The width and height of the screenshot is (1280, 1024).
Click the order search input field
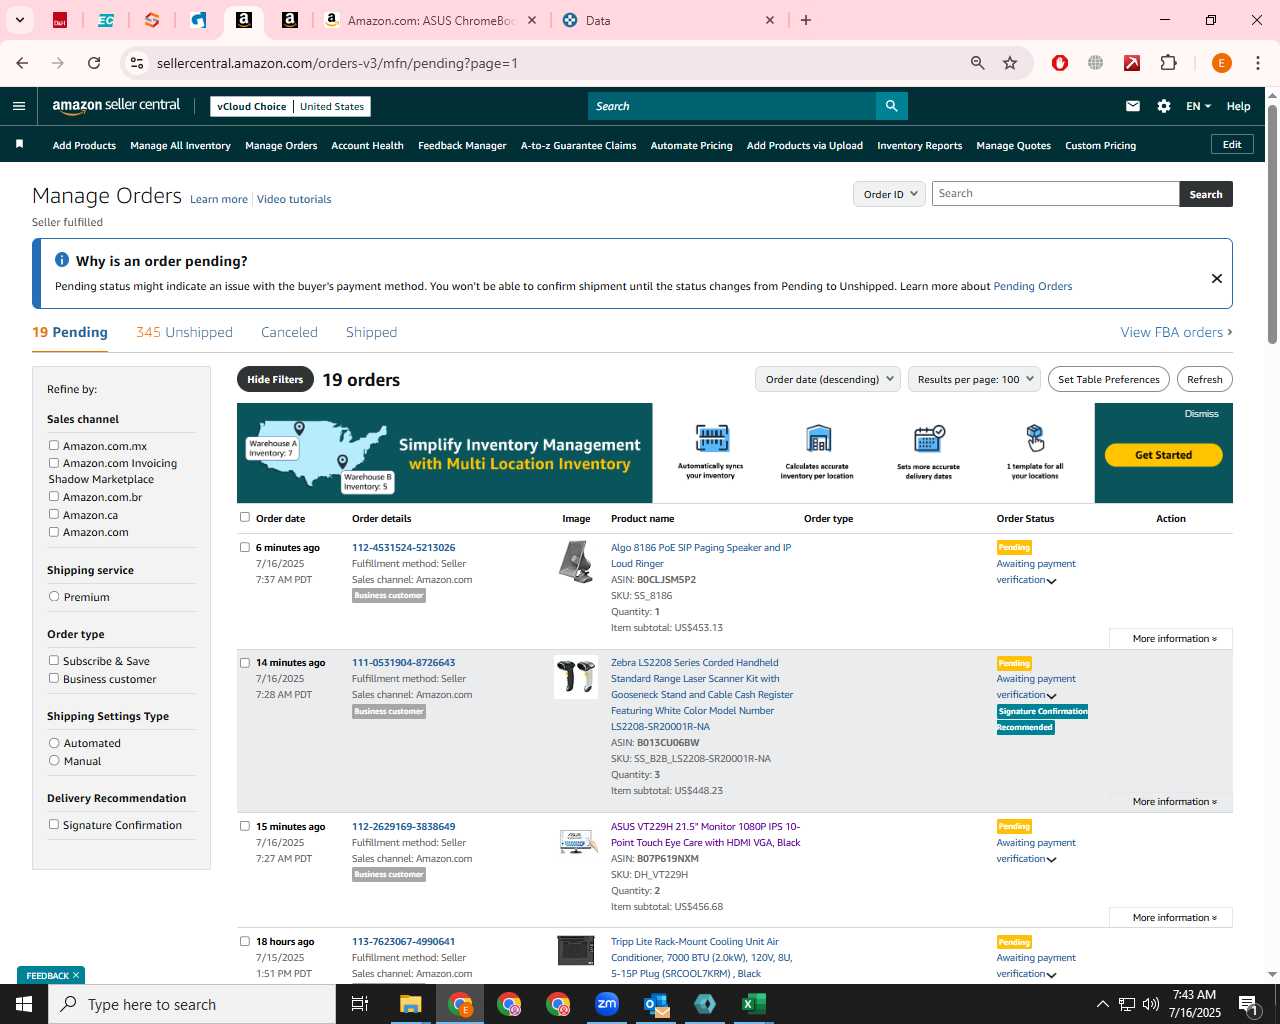(x=1055, y=194)
